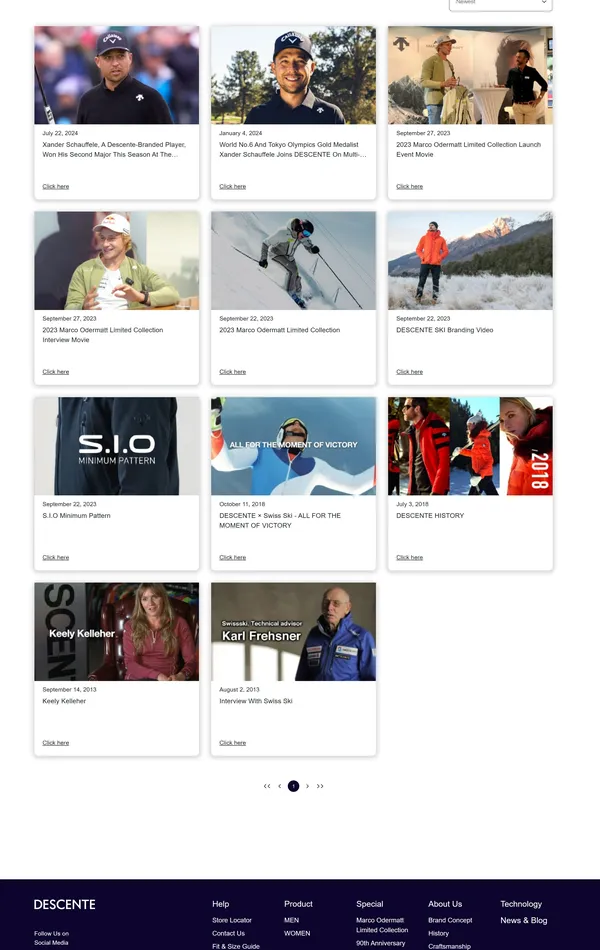Open Karl Frehsner interview video thumbnail
The height and width of the screenshot is (950, 600).
point(293,631)
